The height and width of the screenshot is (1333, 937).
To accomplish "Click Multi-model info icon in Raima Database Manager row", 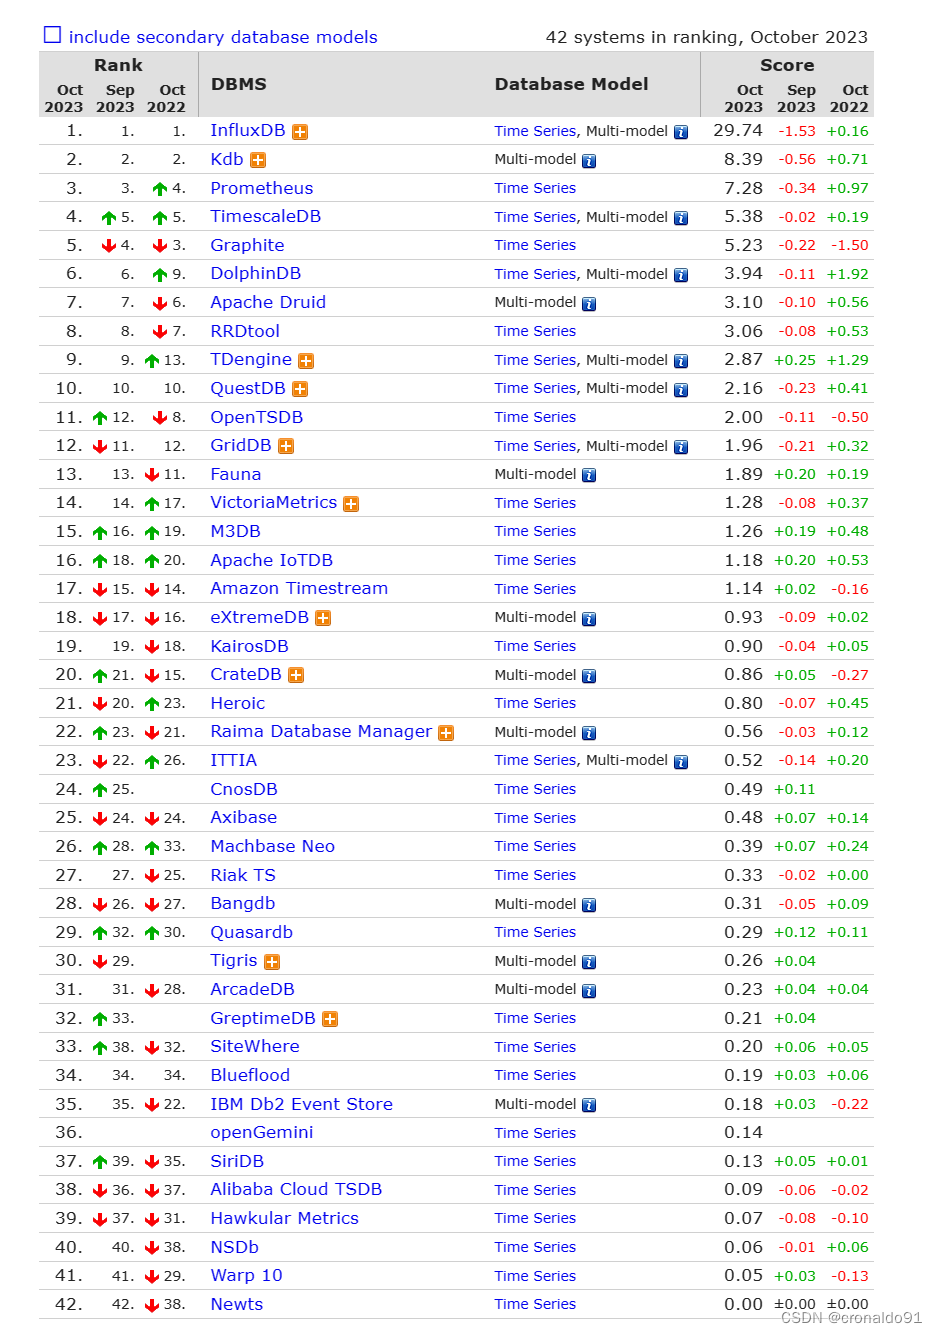I will pyautogui.click(x=589, y=733).
